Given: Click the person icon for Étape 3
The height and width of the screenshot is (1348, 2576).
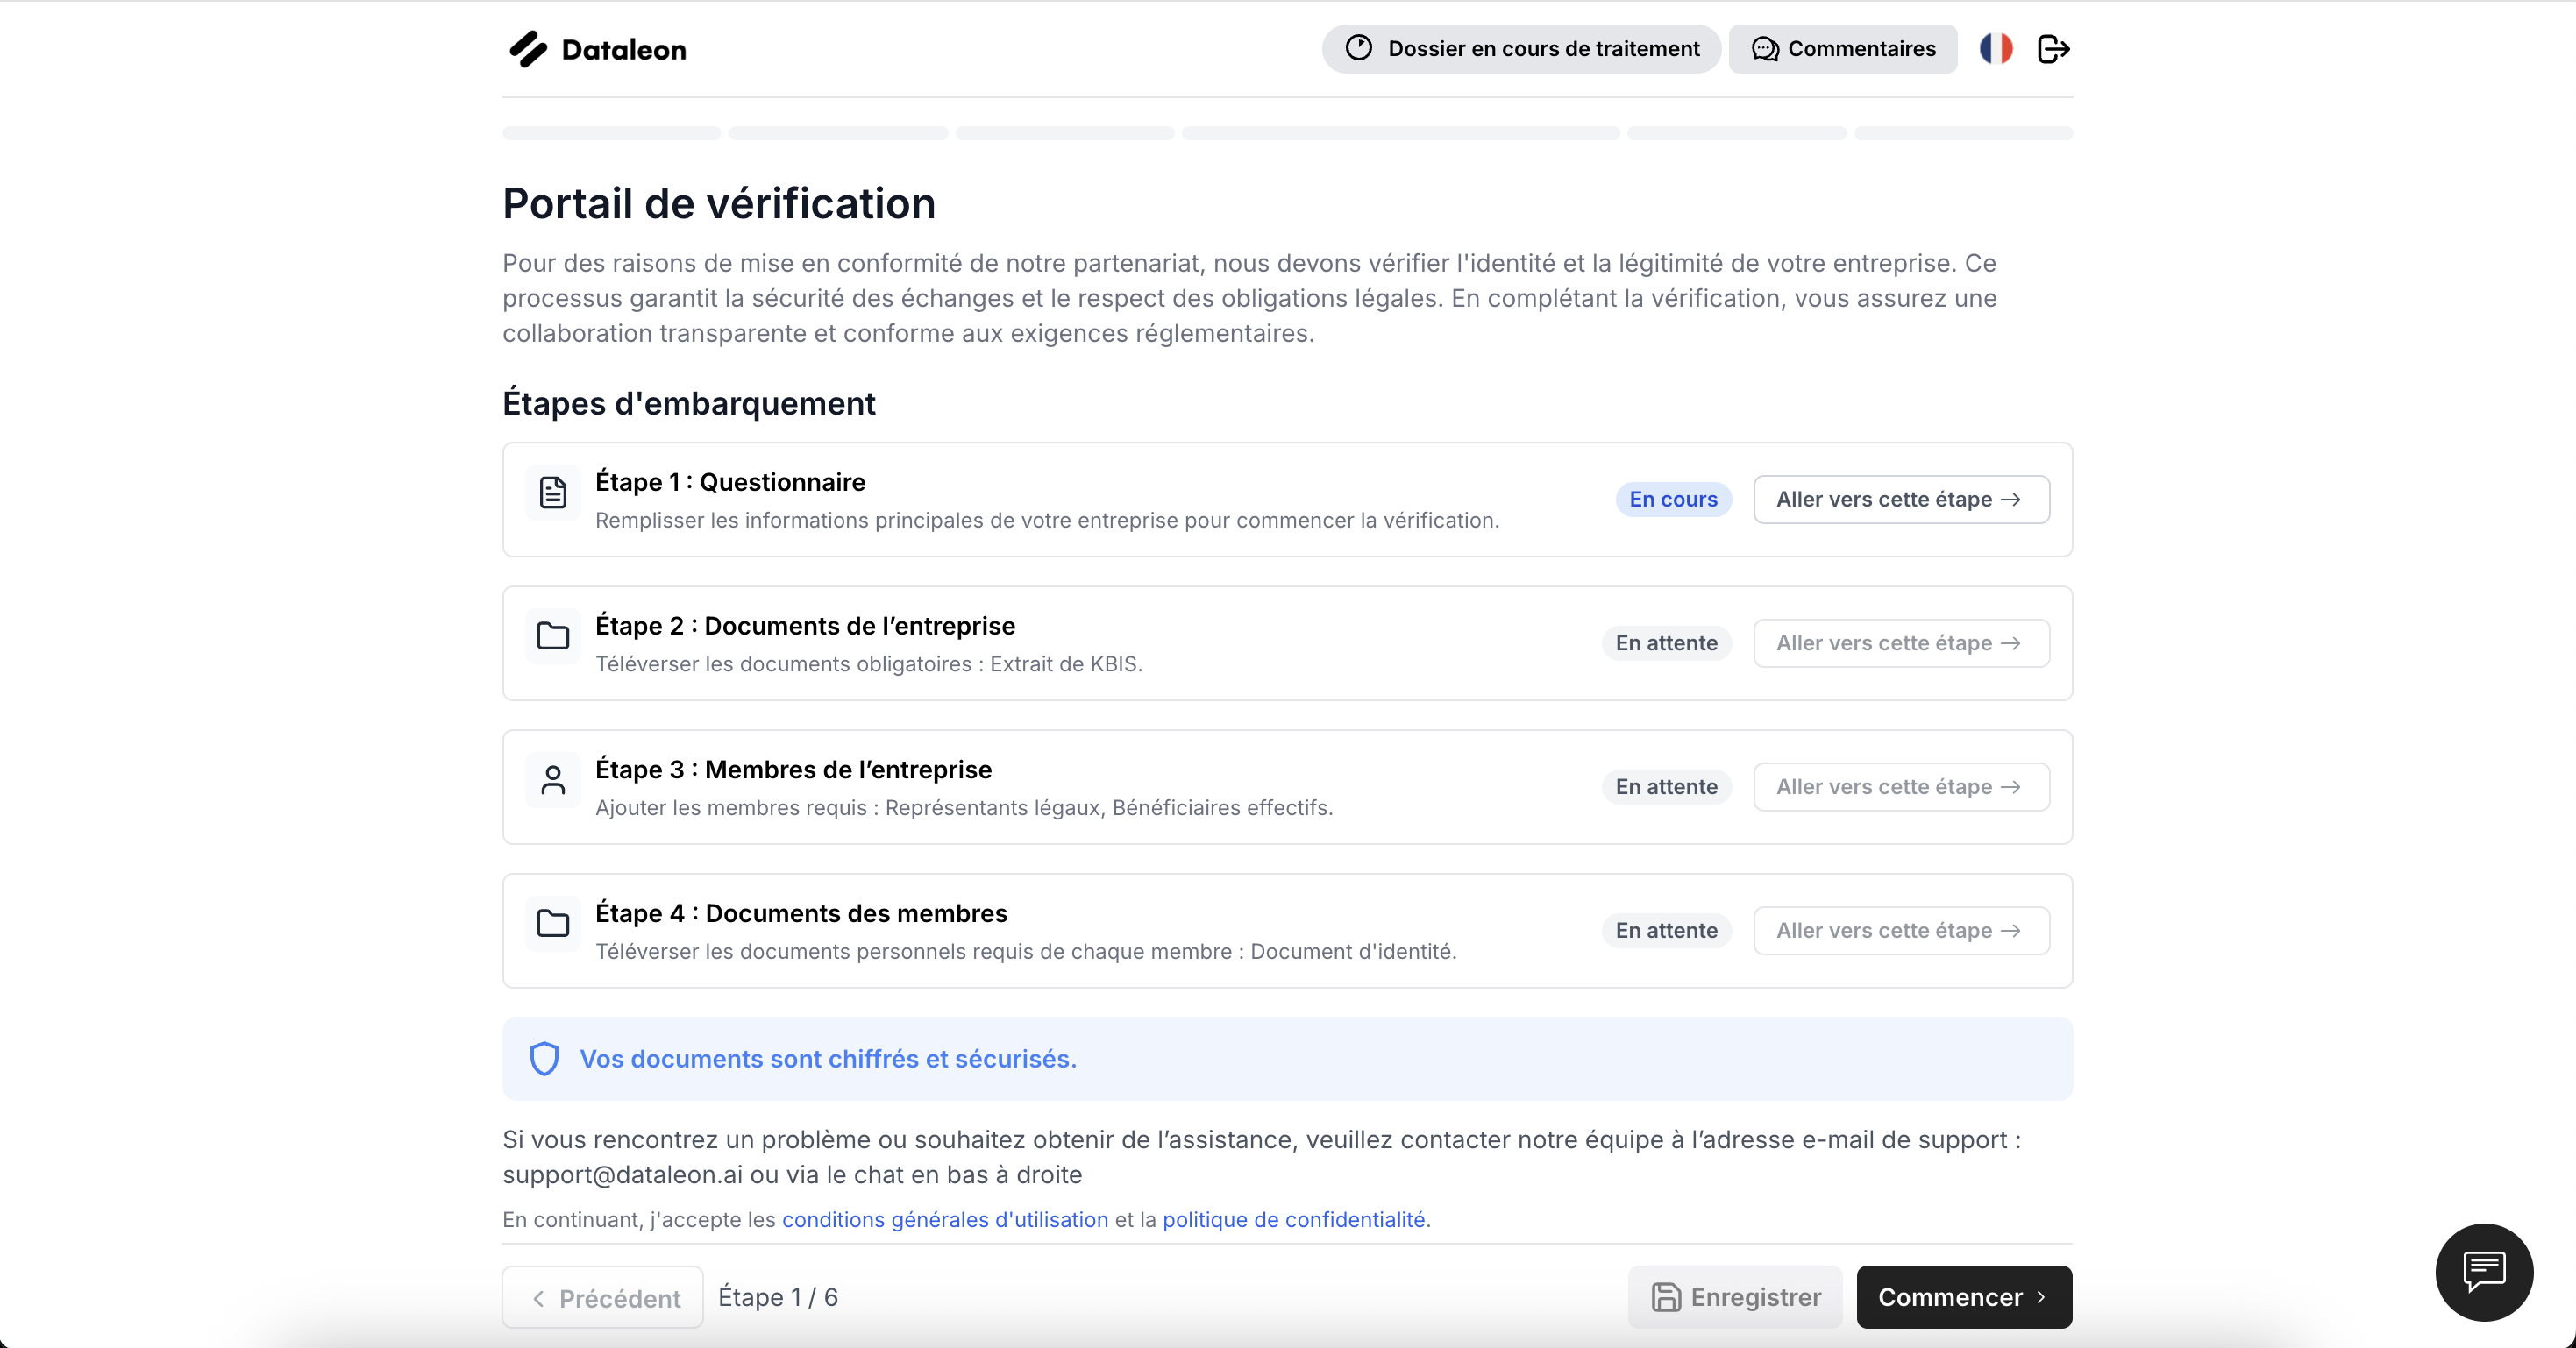Looking at the screenshot, I should [553, 780].
